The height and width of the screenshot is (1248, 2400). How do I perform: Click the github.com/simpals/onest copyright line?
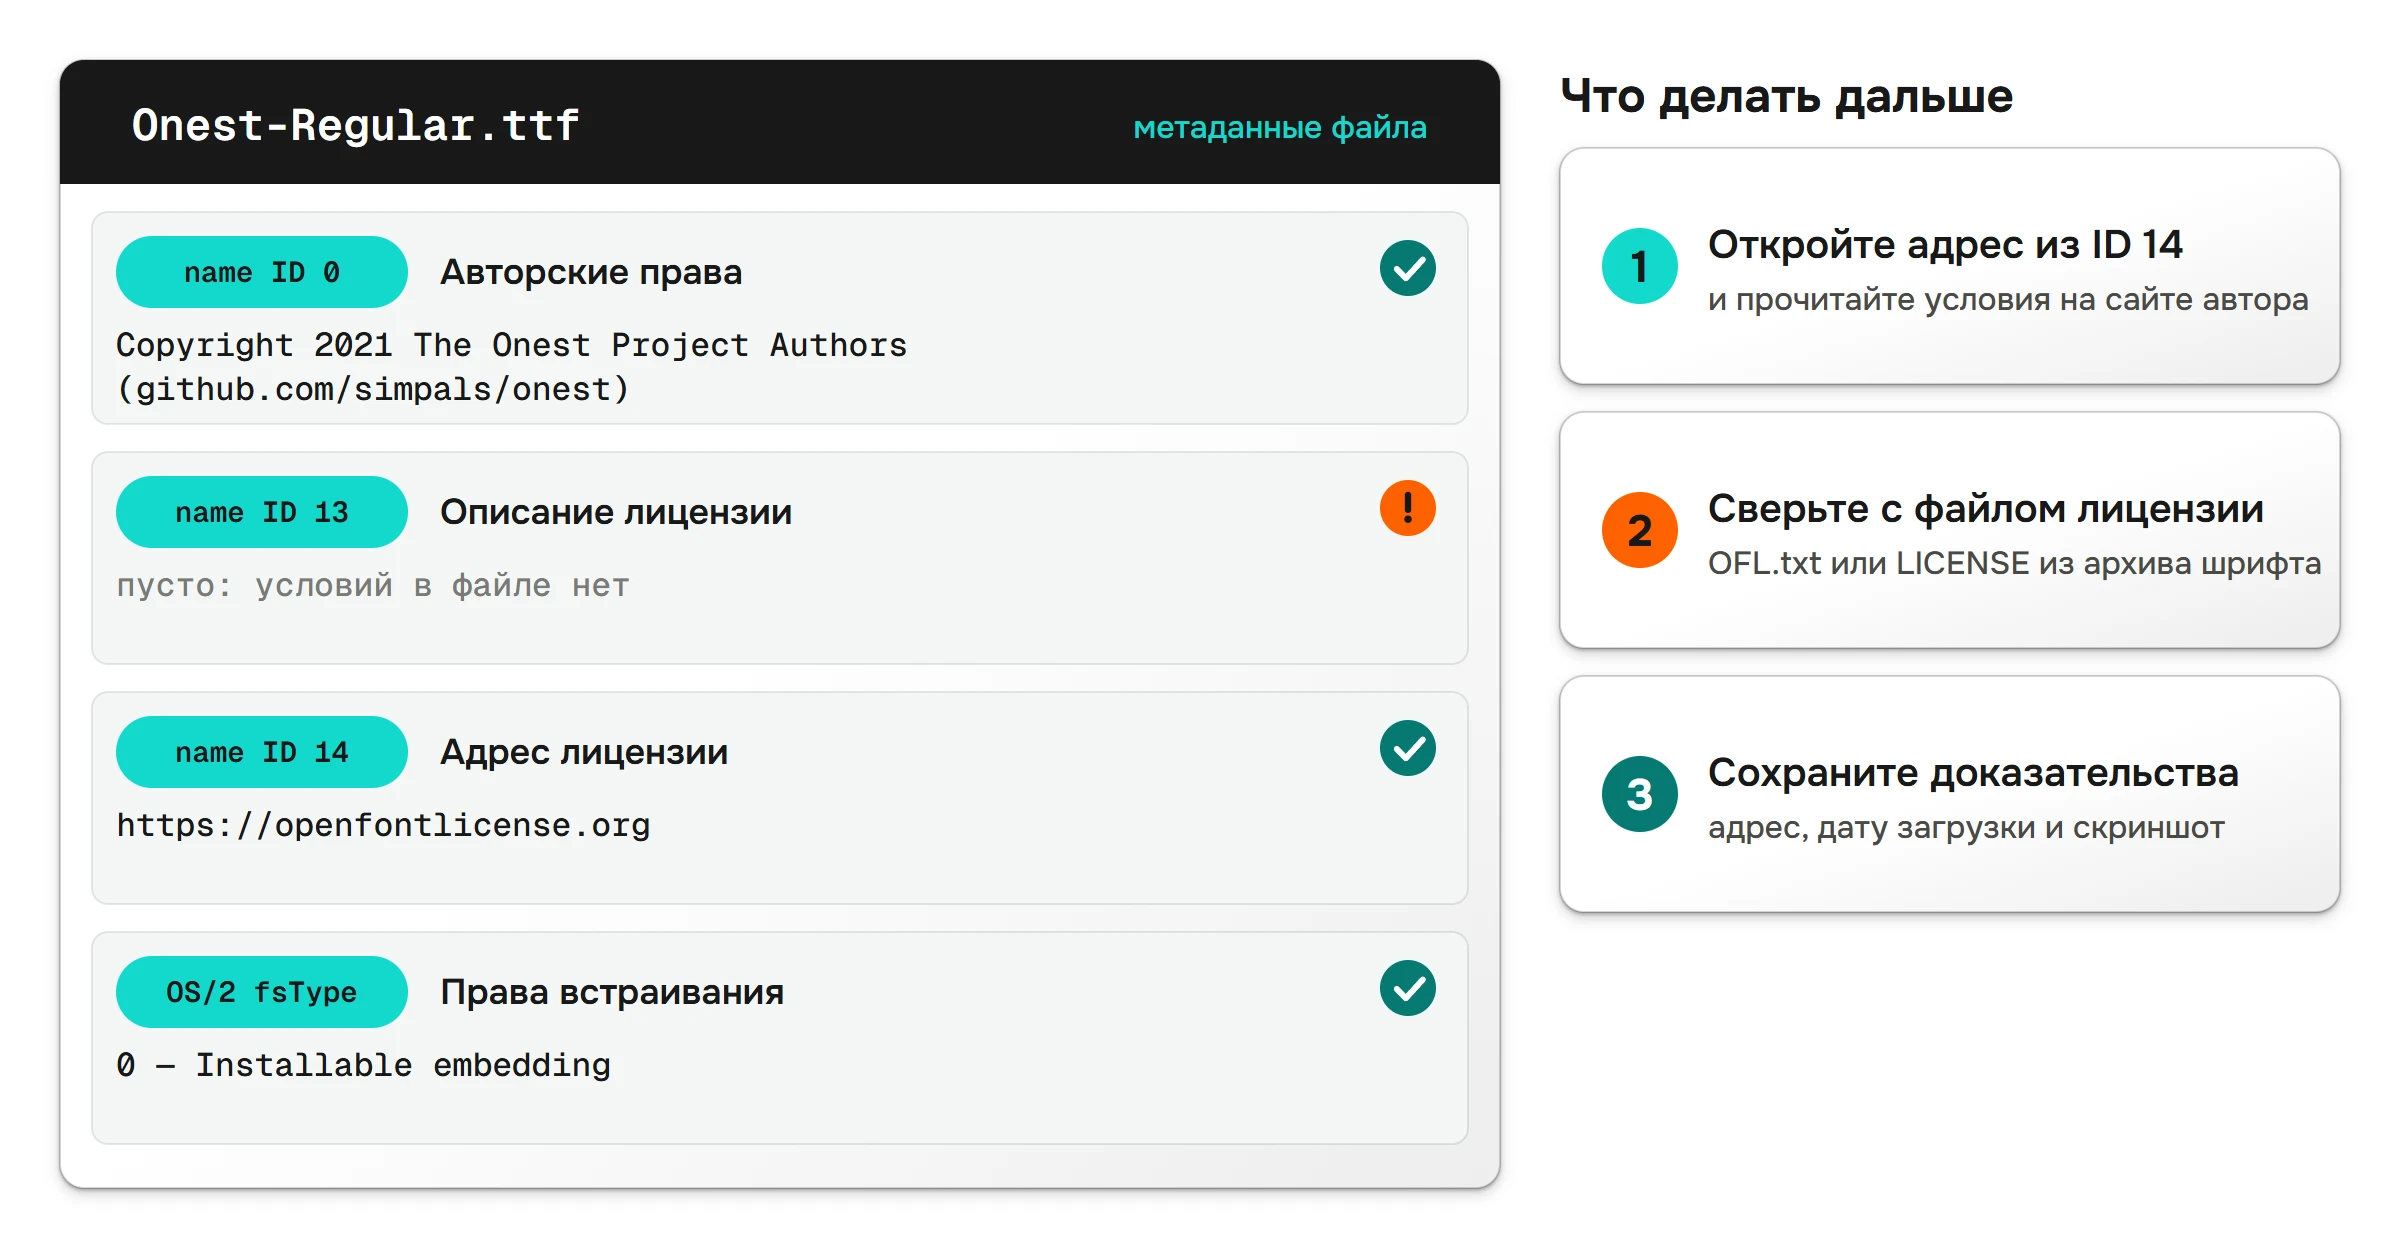[x=373, y=389]
